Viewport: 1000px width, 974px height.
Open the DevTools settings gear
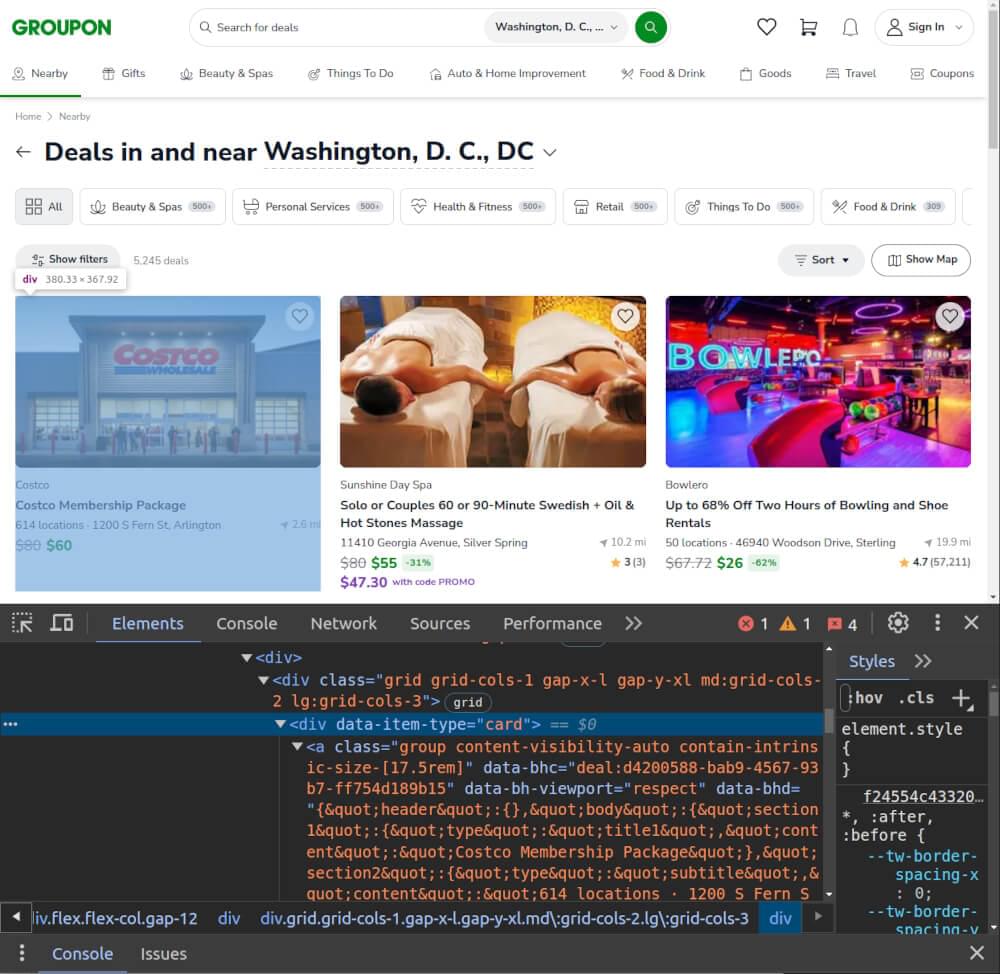[x=898, y=622]
